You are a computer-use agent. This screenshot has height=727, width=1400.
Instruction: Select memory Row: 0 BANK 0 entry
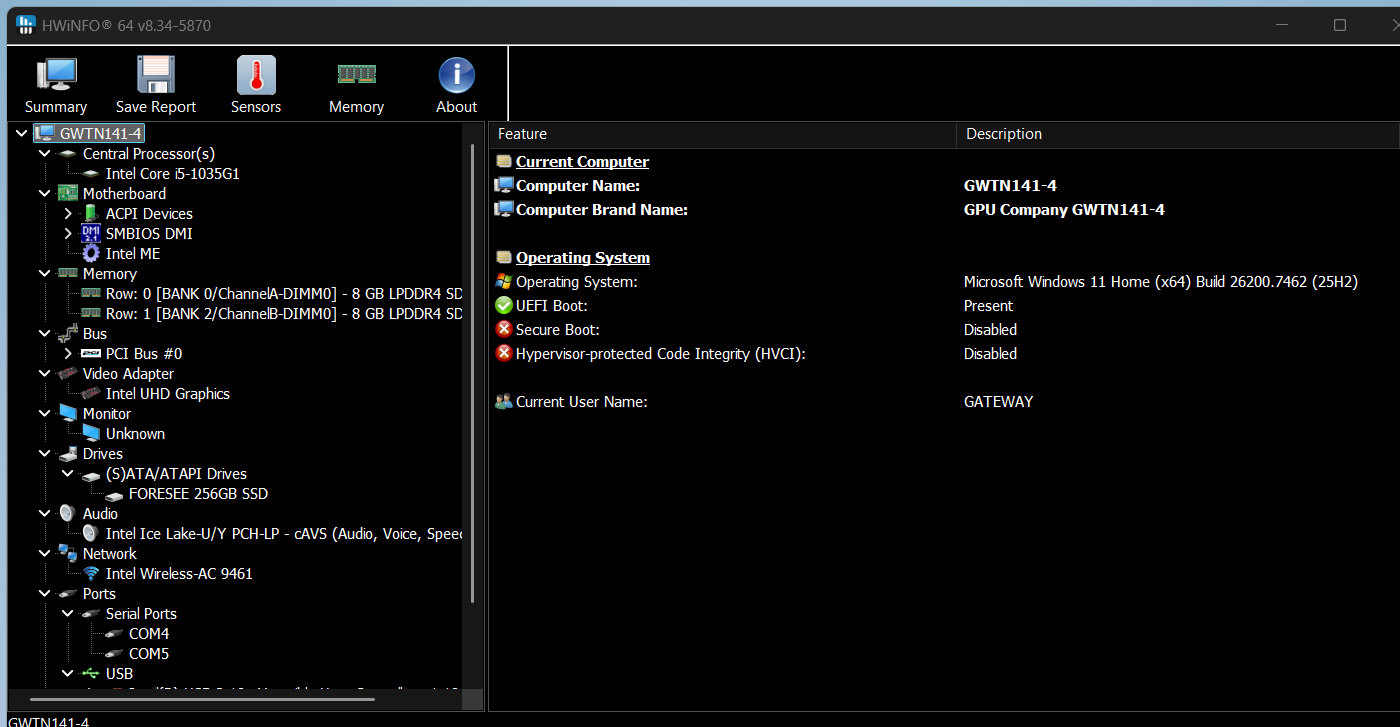283,293
